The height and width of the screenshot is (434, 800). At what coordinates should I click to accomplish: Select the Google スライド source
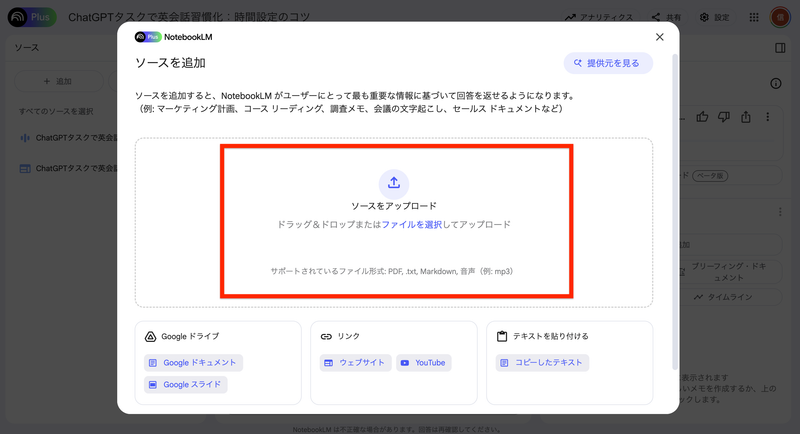[186, 385]
